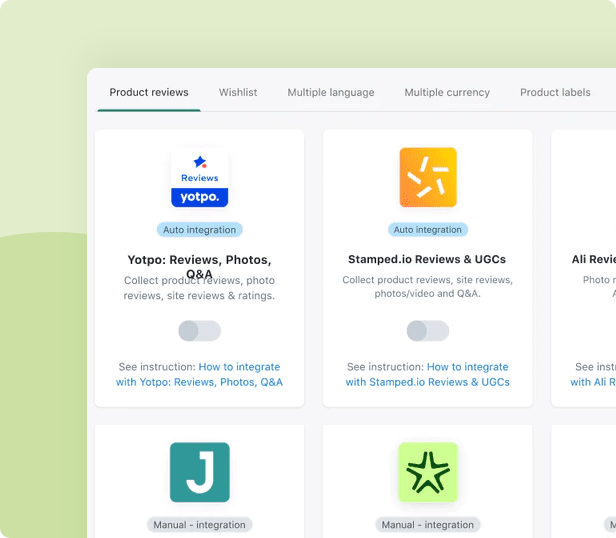
Task: Open the Ali Reviews instruction link
Action: coord(593,382)
